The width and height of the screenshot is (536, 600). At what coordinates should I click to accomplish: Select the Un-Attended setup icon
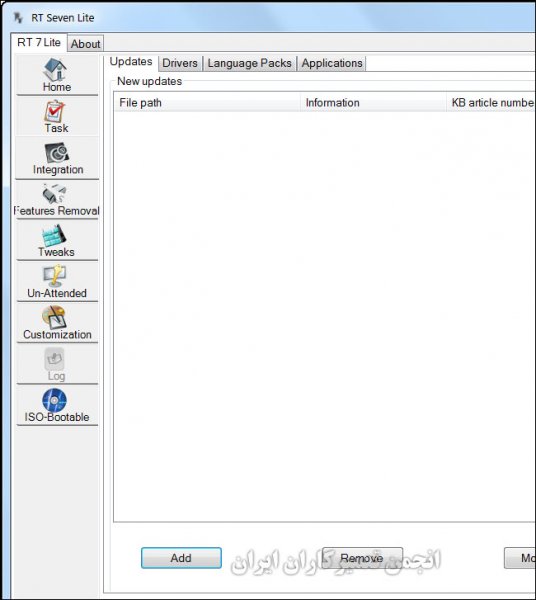(x=54, y=276)
